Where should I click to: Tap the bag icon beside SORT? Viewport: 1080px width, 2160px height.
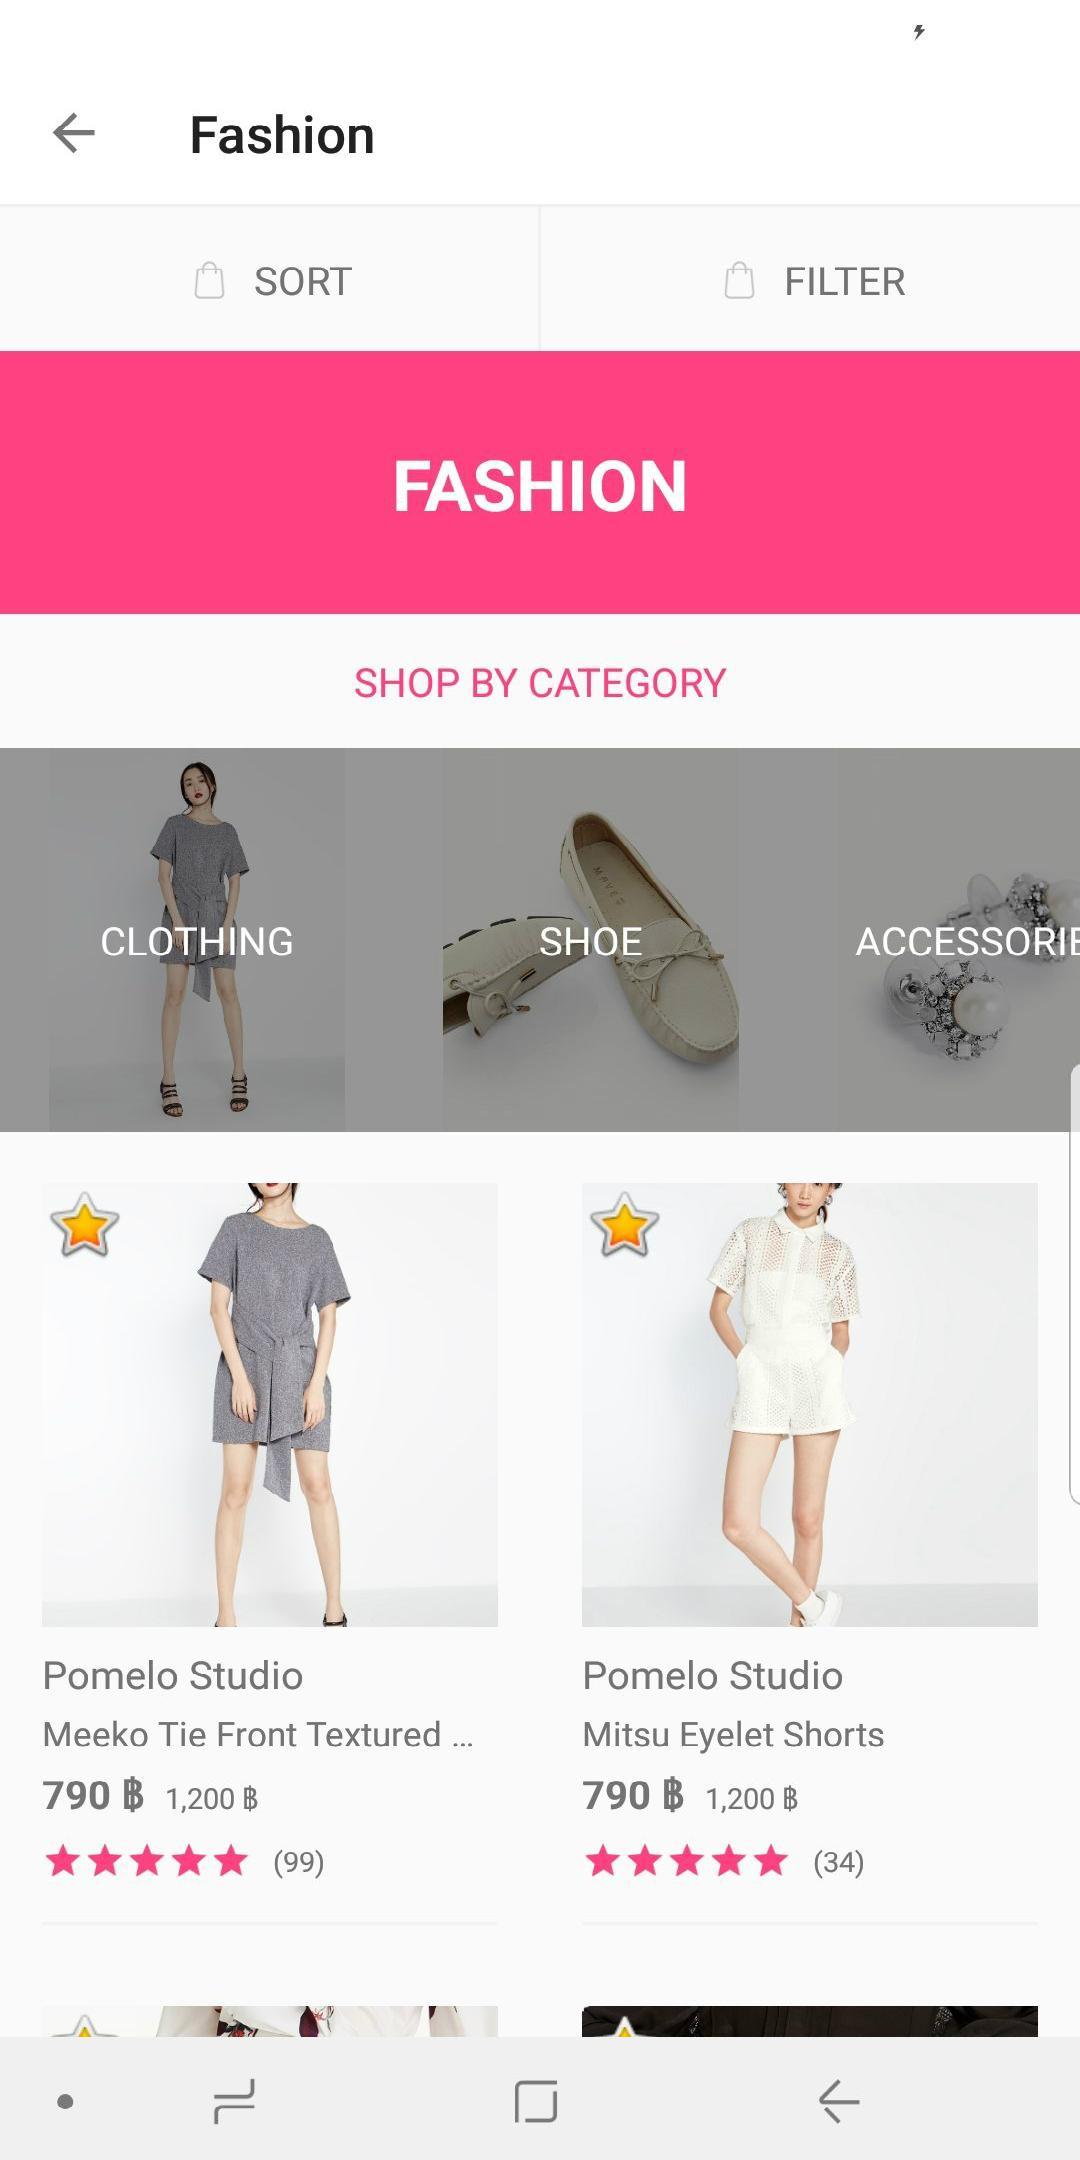pyautogui.click(x=209, y=281)
